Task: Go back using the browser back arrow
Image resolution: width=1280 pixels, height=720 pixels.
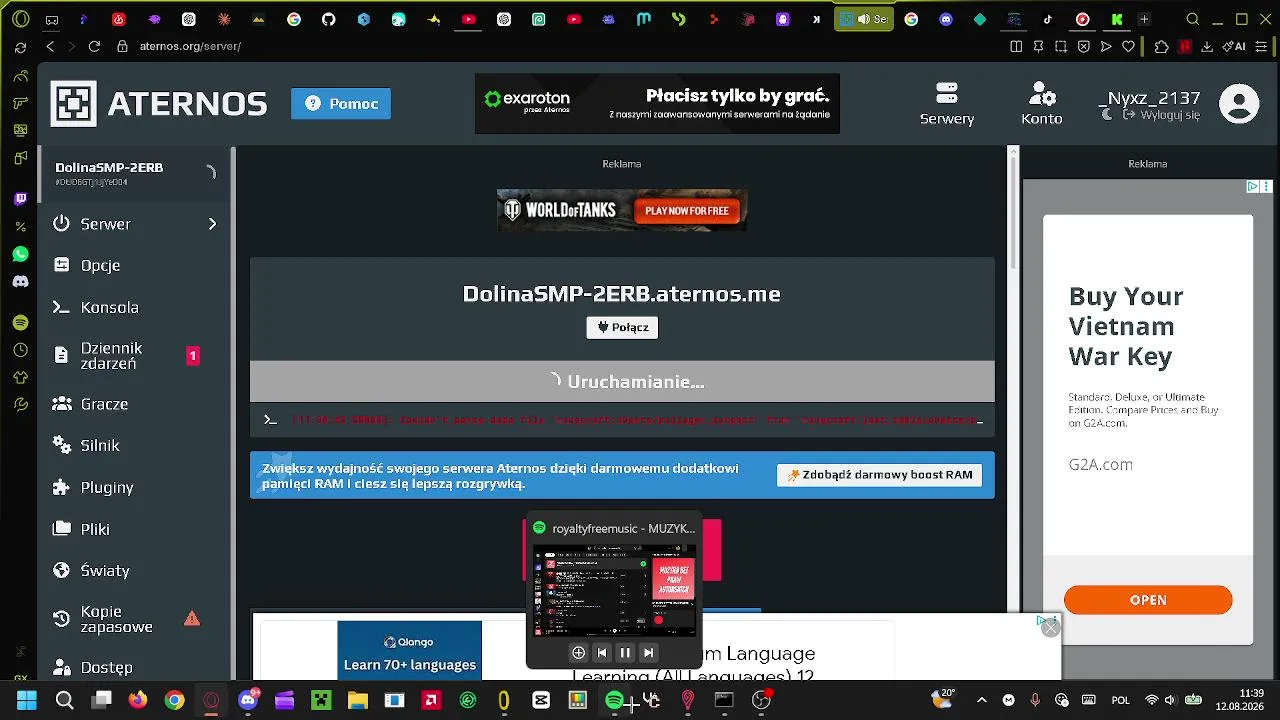Action: tap(50, 46)
